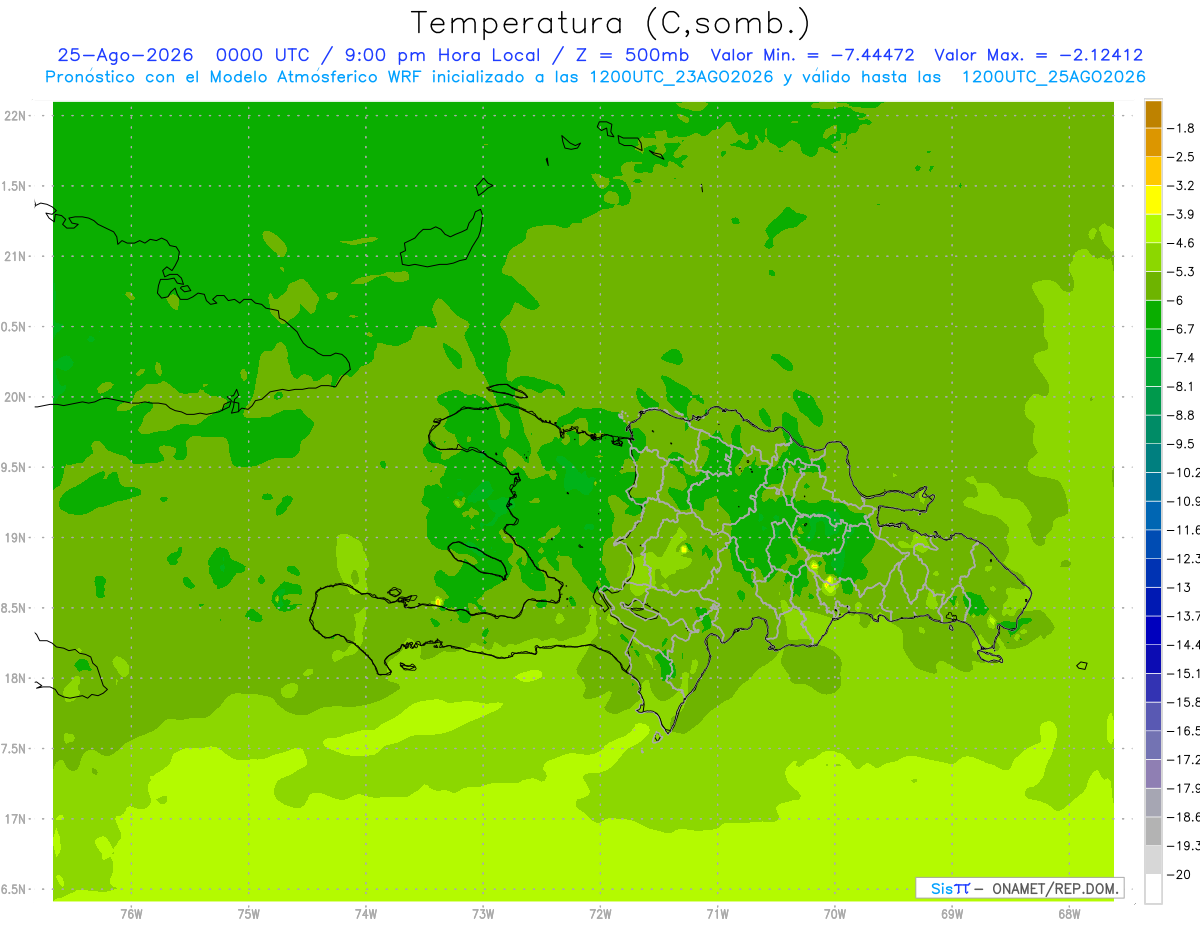Pick the dark blue colorbar segment between -13.7 and -14.4
This screenshot has height=927, width=1200.
tap(1153, 630)
